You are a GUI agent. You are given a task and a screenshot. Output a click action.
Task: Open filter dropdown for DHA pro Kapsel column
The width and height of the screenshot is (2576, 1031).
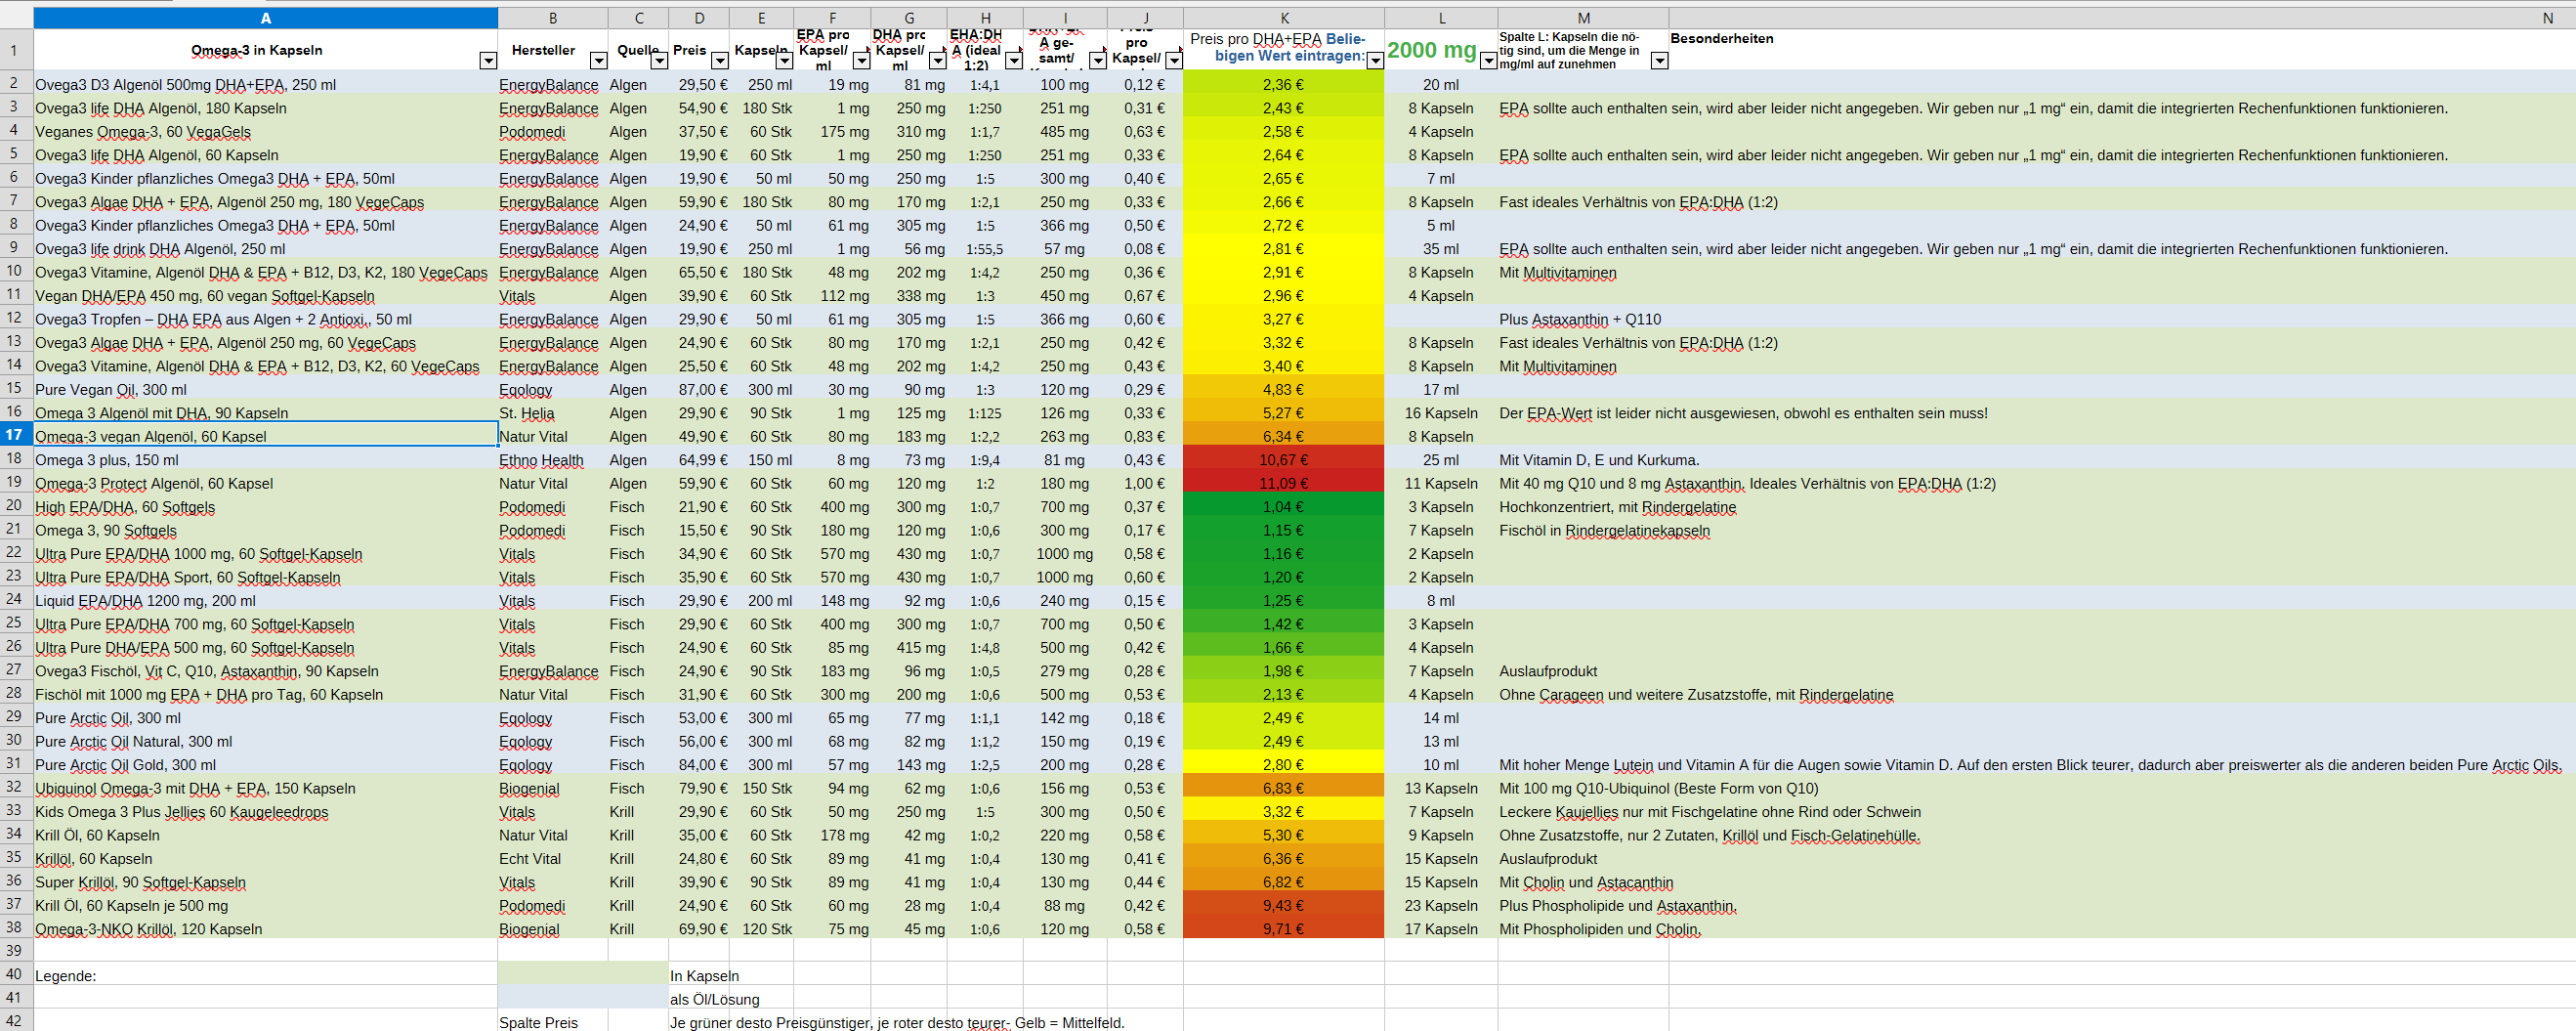click(x=937, y=61)
